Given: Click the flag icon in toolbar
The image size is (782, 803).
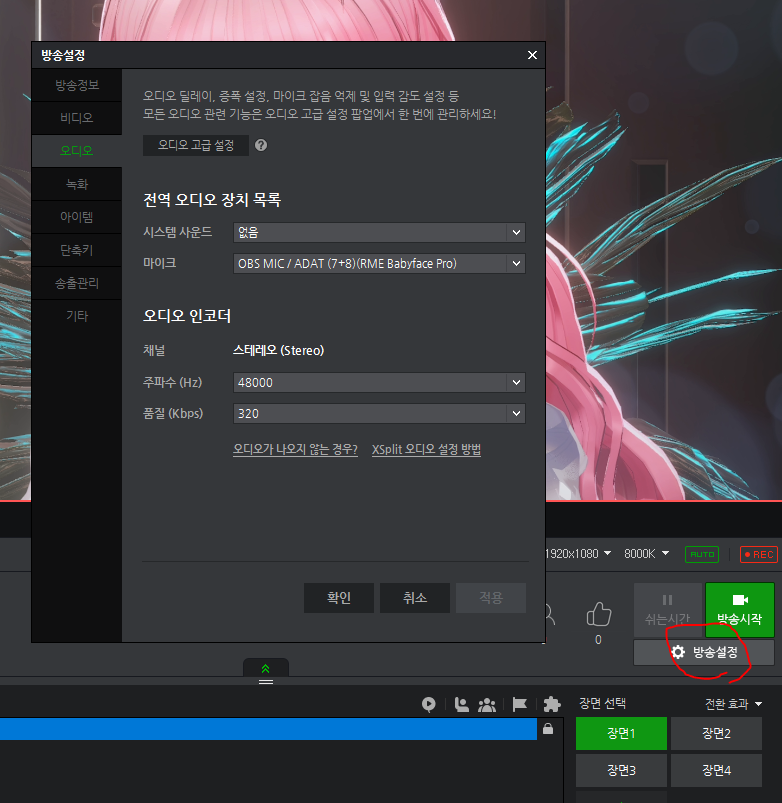Looking at the screenshot, I should pos(520,705).
